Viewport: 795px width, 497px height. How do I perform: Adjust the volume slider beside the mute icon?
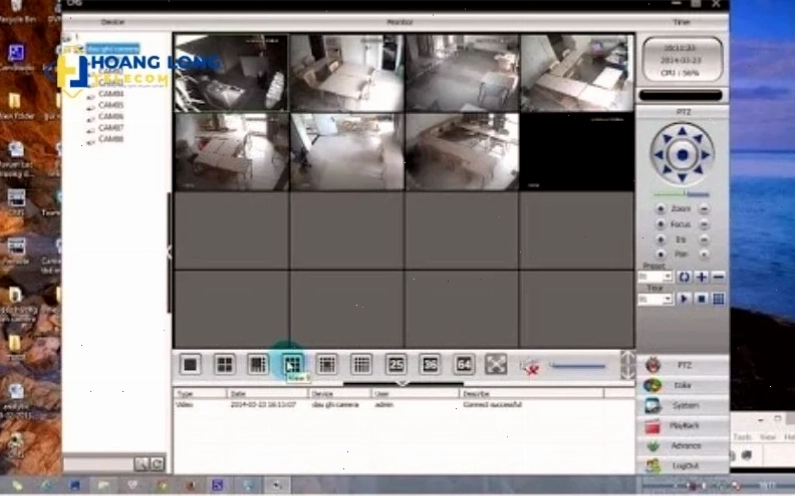pyautogui.click(x=578, y=365)
